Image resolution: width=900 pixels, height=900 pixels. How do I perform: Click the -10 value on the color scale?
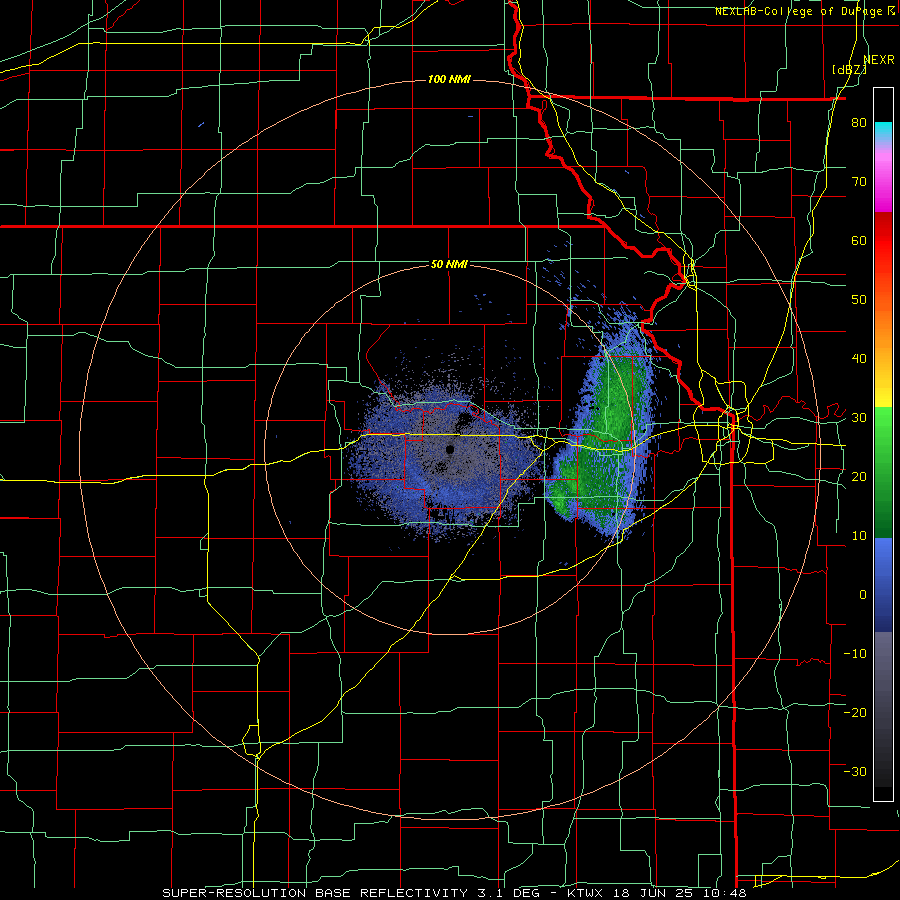tap(855, 654)
